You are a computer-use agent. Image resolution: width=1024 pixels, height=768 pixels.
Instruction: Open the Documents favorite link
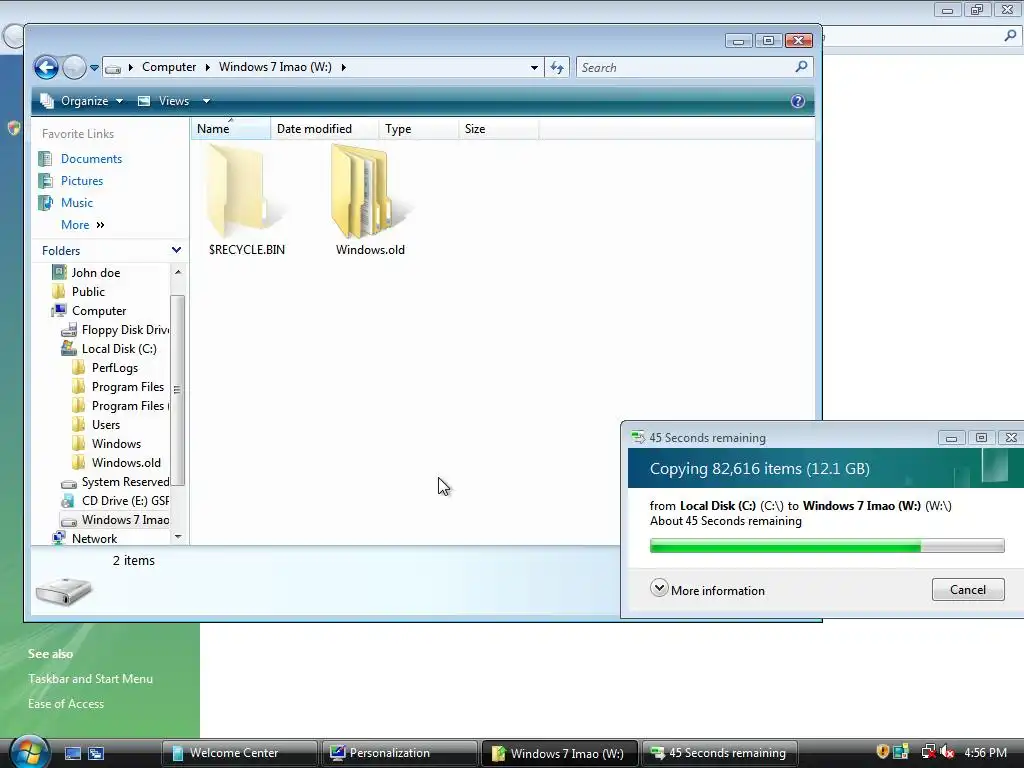coord(91,159)
